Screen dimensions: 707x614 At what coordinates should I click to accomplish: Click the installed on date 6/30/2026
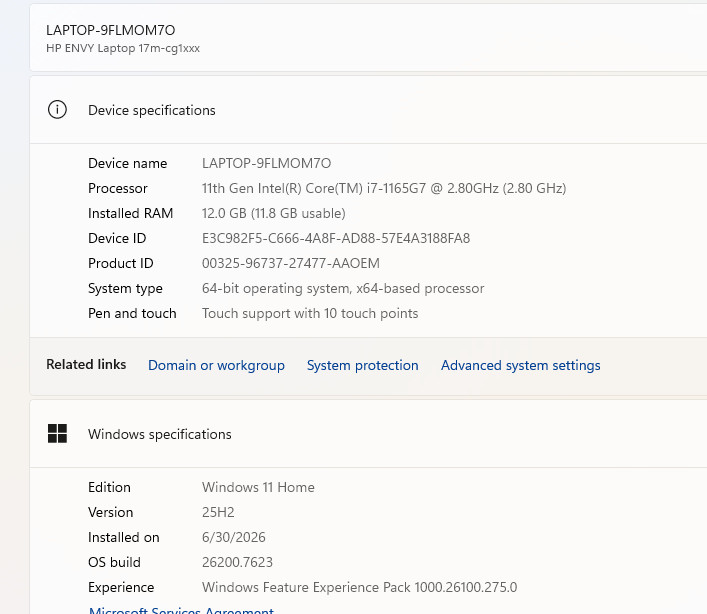coord(234,537)
